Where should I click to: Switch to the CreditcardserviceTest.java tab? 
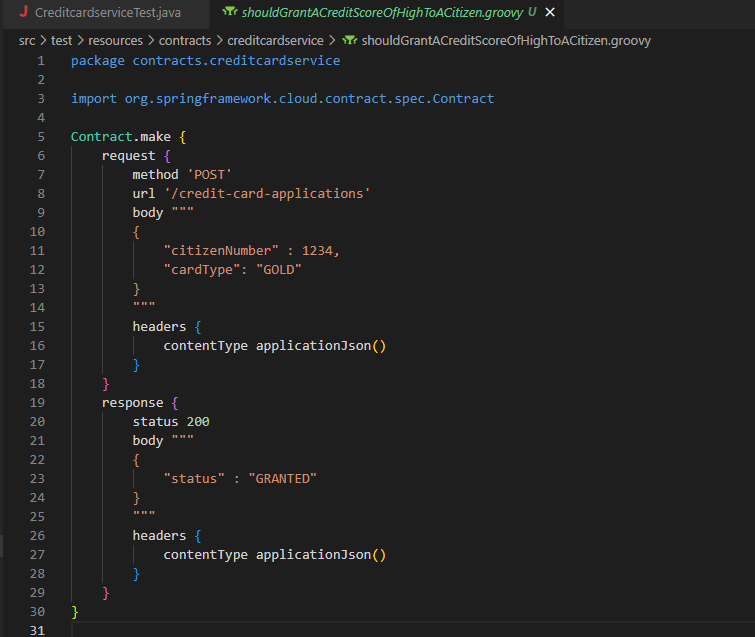click(x=107, y=13)
